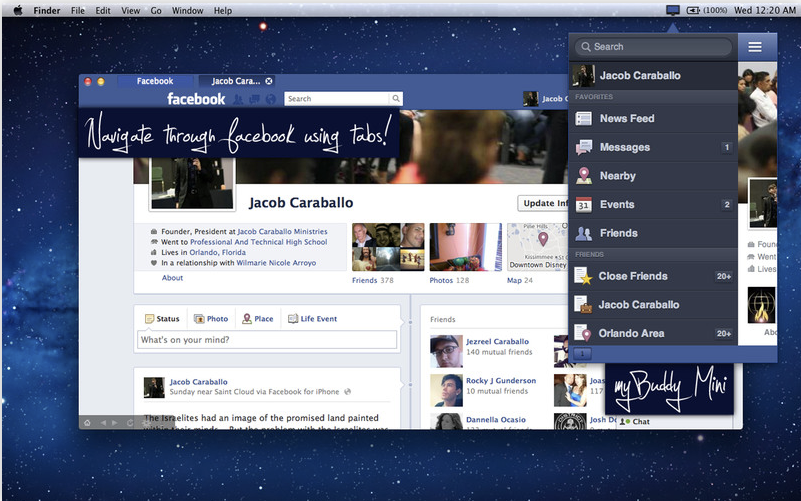The width and height of the screenshot is (801, 501).
Task: Click the clock showing Wed 12:20 AM
Action: [x=765, y=10]
